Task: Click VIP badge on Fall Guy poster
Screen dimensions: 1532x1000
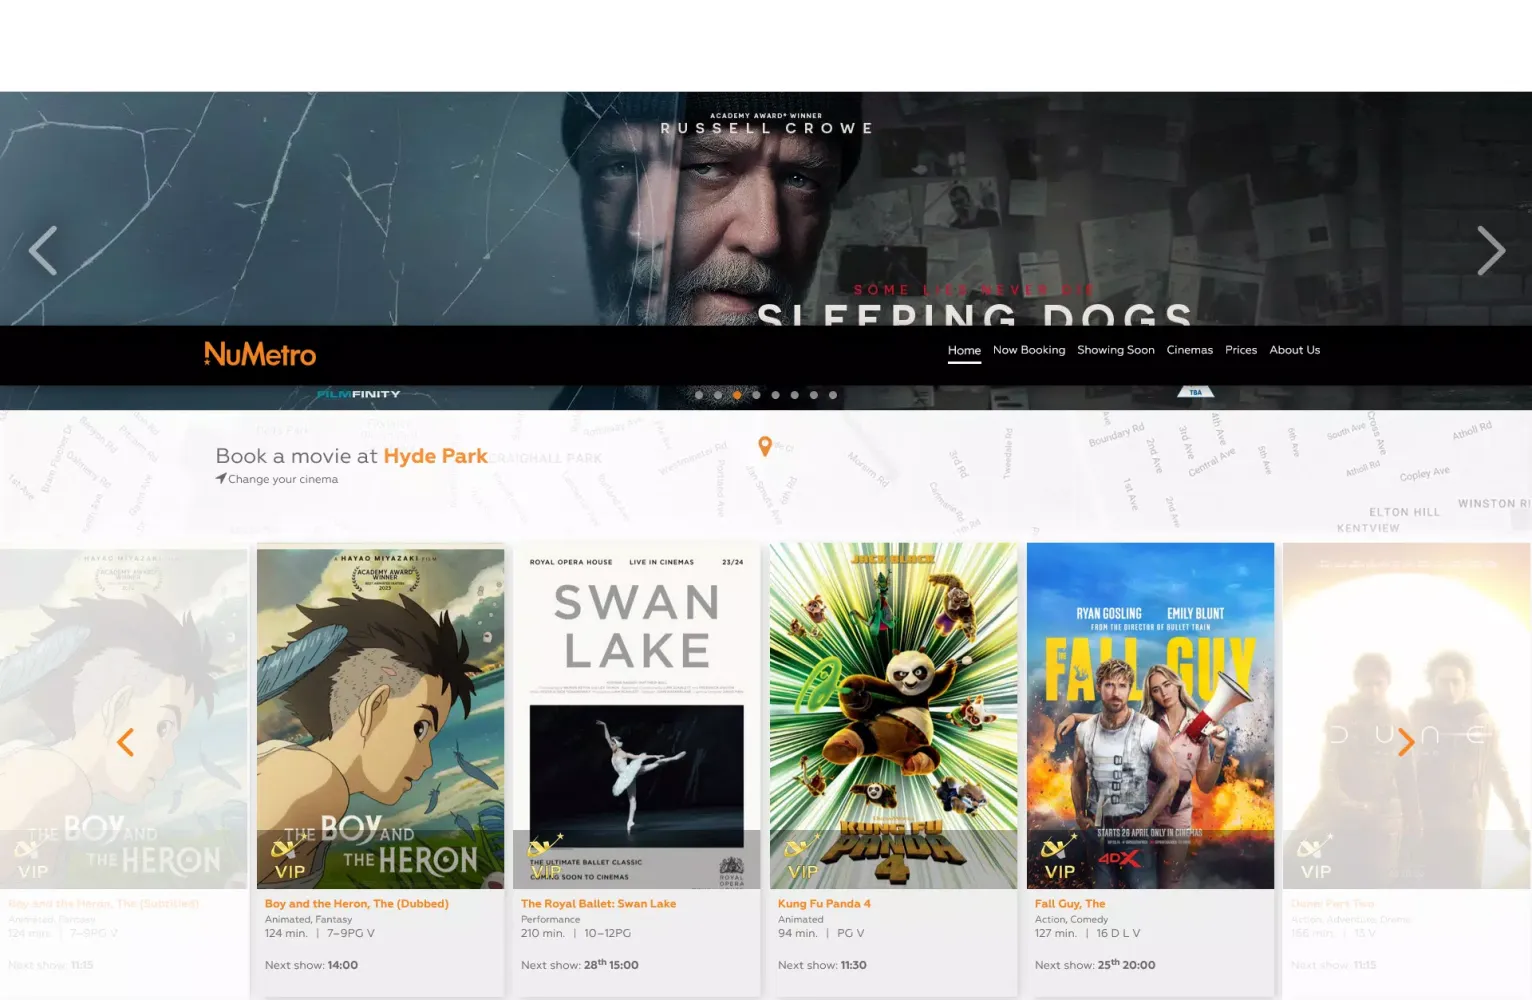Action: point(1059,859)
